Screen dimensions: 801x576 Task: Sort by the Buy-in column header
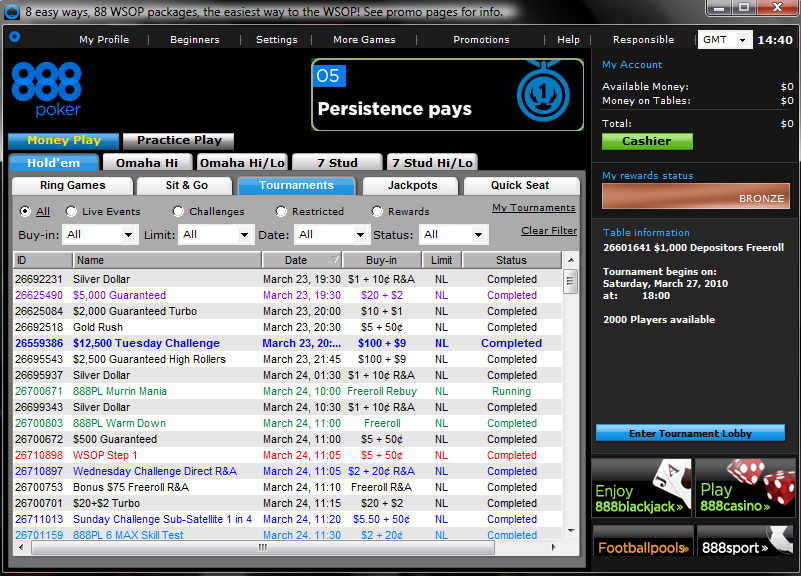point(382,260)
